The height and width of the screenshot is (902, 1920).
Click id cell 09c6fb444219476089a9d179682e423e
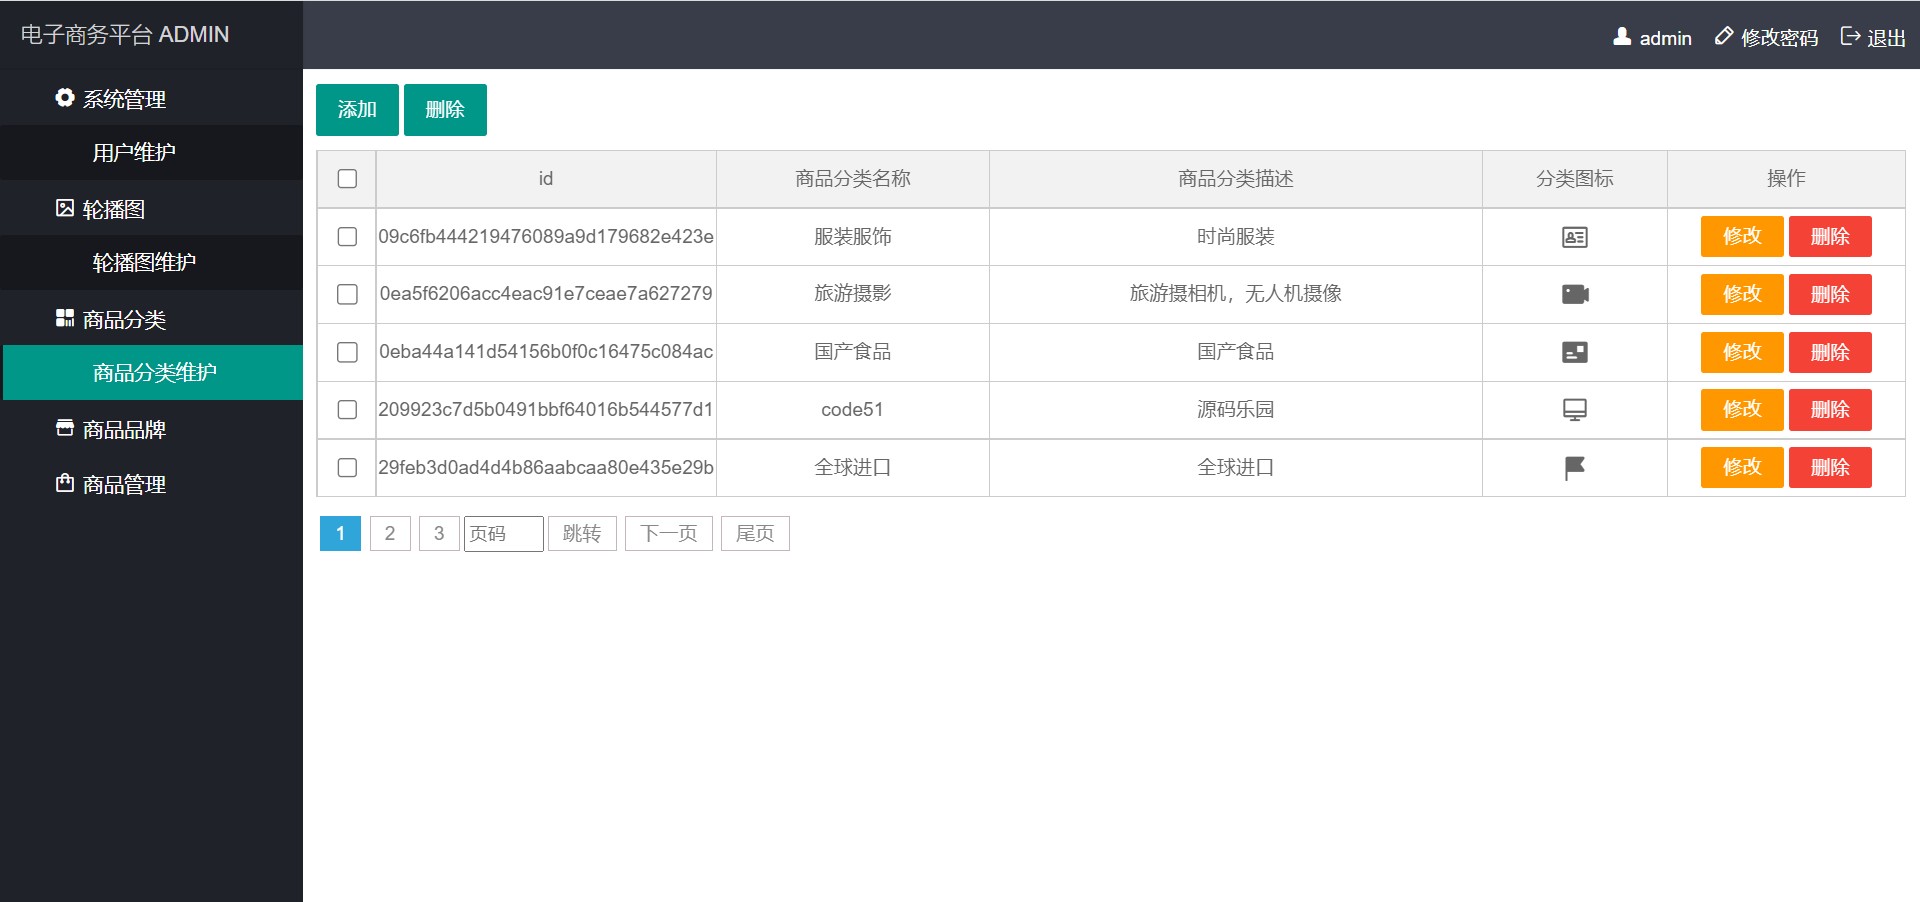coord(546,237)
